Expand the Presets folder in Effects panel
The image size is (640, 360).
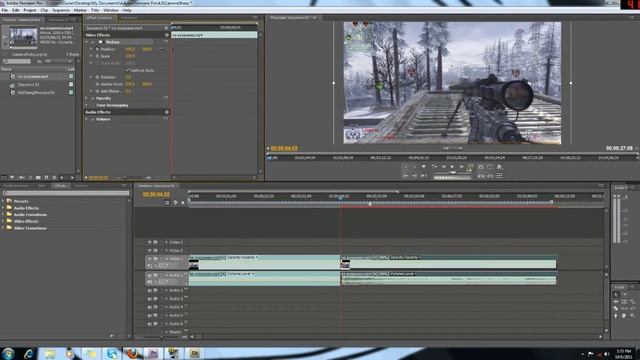(3, 201)
